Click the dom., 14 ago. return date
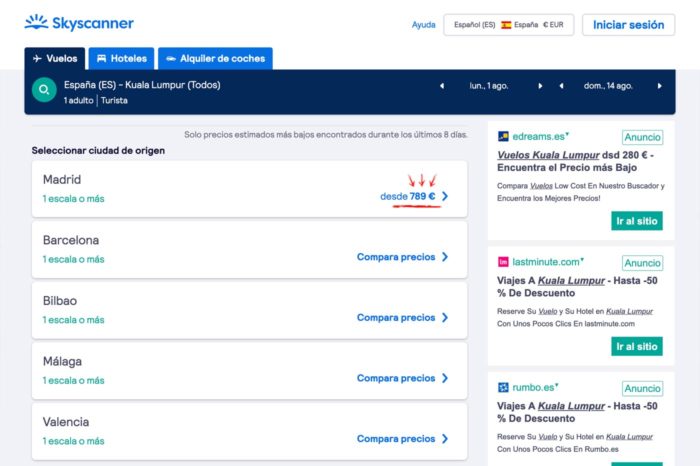Image resolution: width=700 pixels, height=466 pixels. click(x=608, y=86)
